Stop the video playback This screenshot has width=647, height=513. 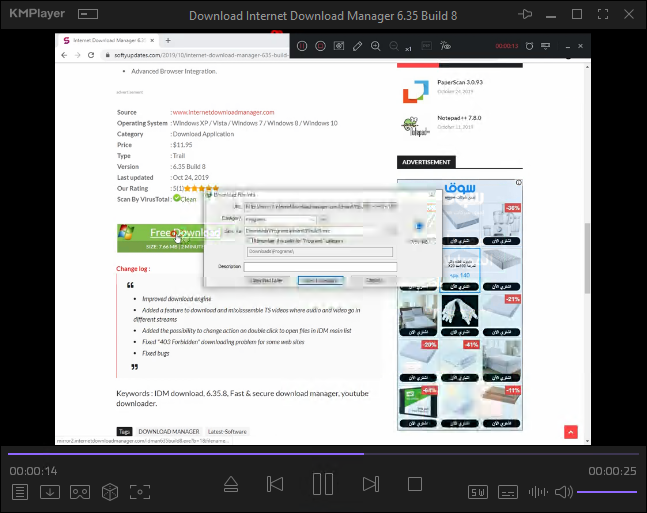pyautogui.click(x=415, y=484)
